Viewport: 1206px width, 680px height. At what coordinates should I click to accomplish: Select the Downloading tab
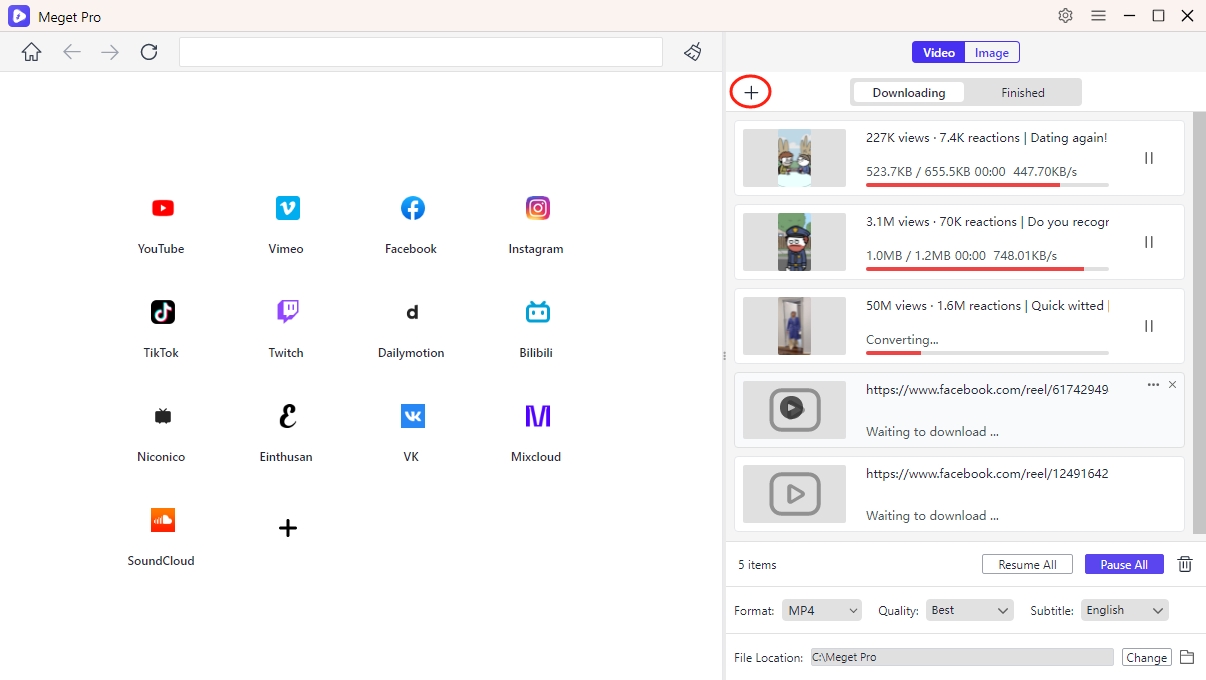pos(908,93)
